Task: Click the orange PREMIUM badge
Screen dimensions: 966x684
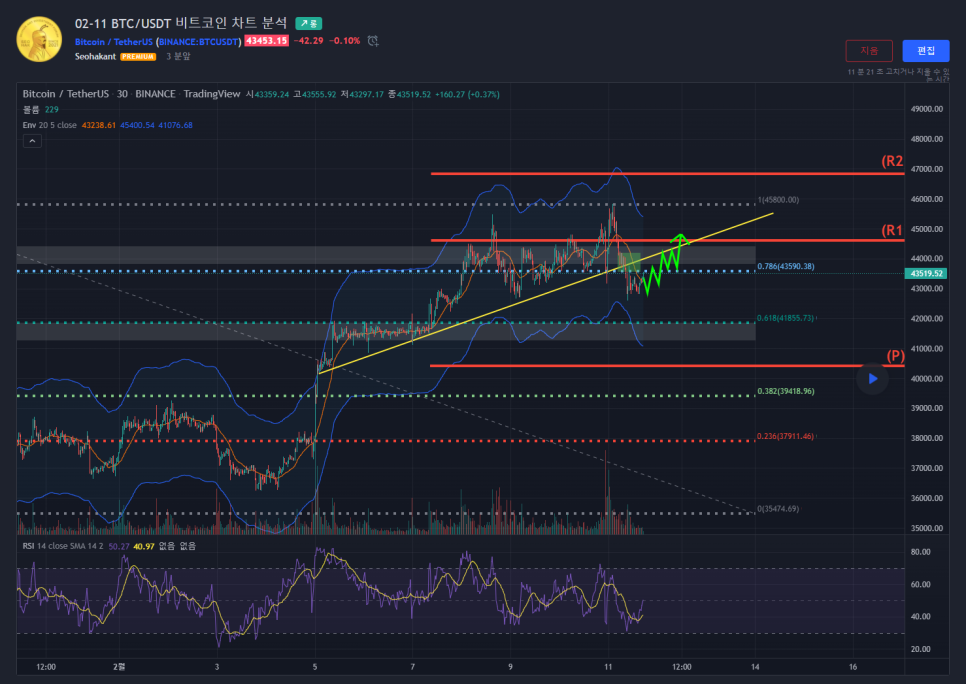Action: (x=138, y=57)
